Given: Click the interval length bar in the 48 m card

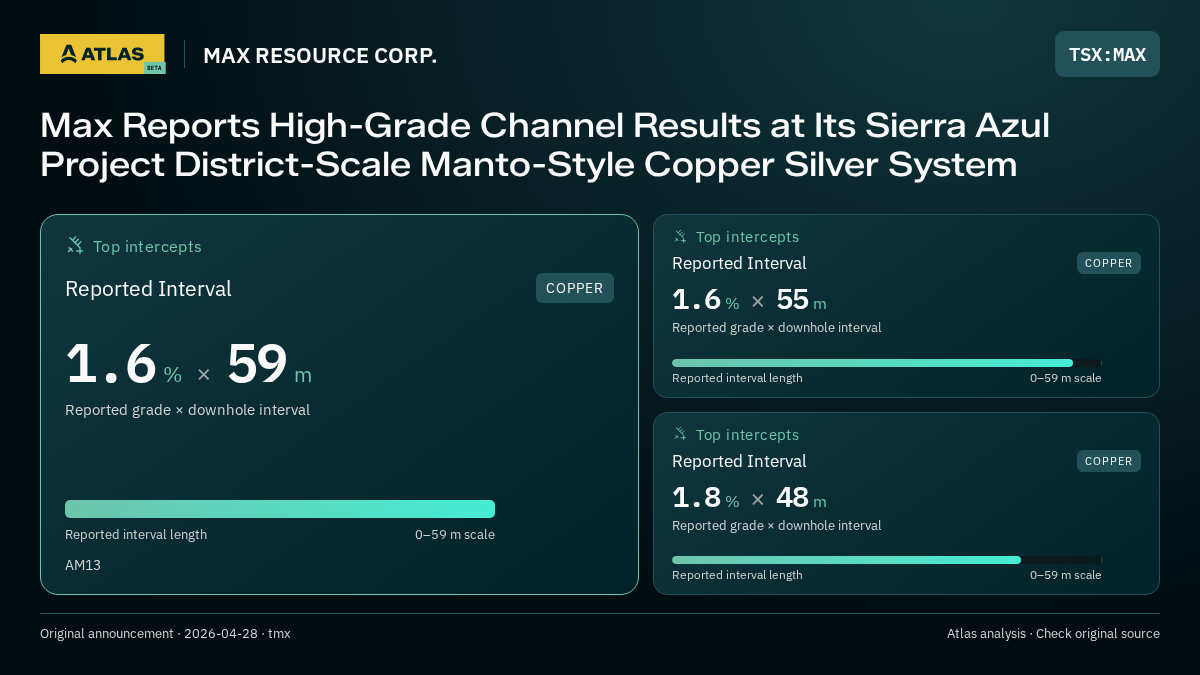Looking at the screenshot, I should click(887, 560).
